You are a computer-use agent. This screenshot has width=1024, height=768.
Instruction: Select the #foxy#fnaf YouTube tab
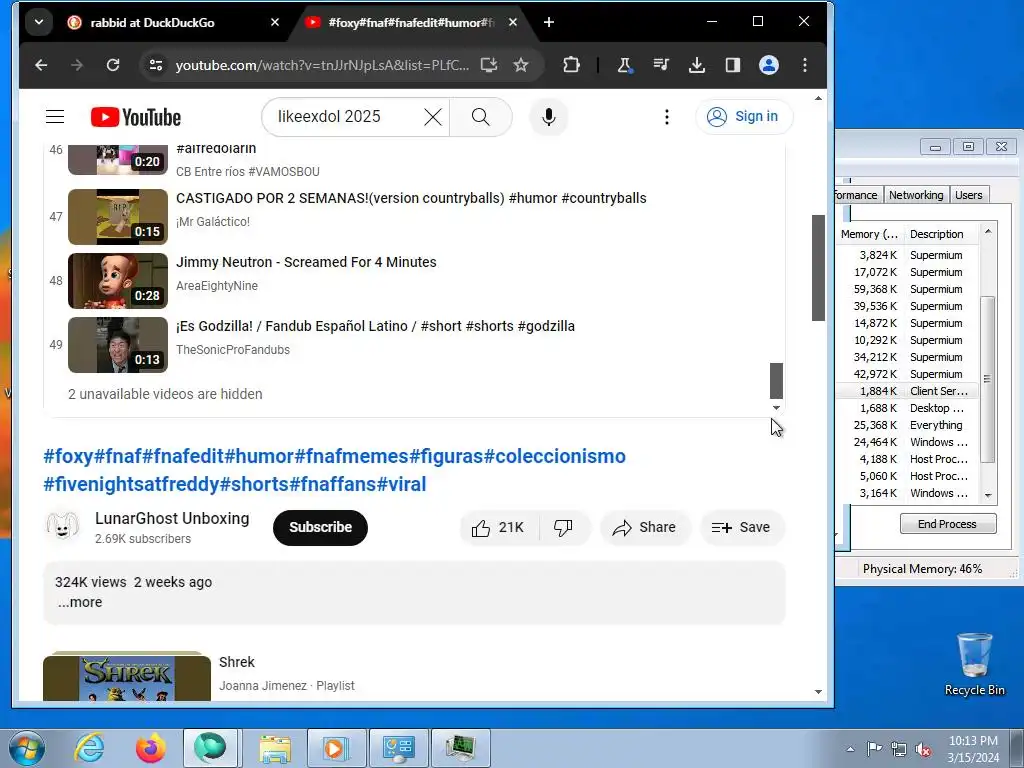click(x=411, y=22)
